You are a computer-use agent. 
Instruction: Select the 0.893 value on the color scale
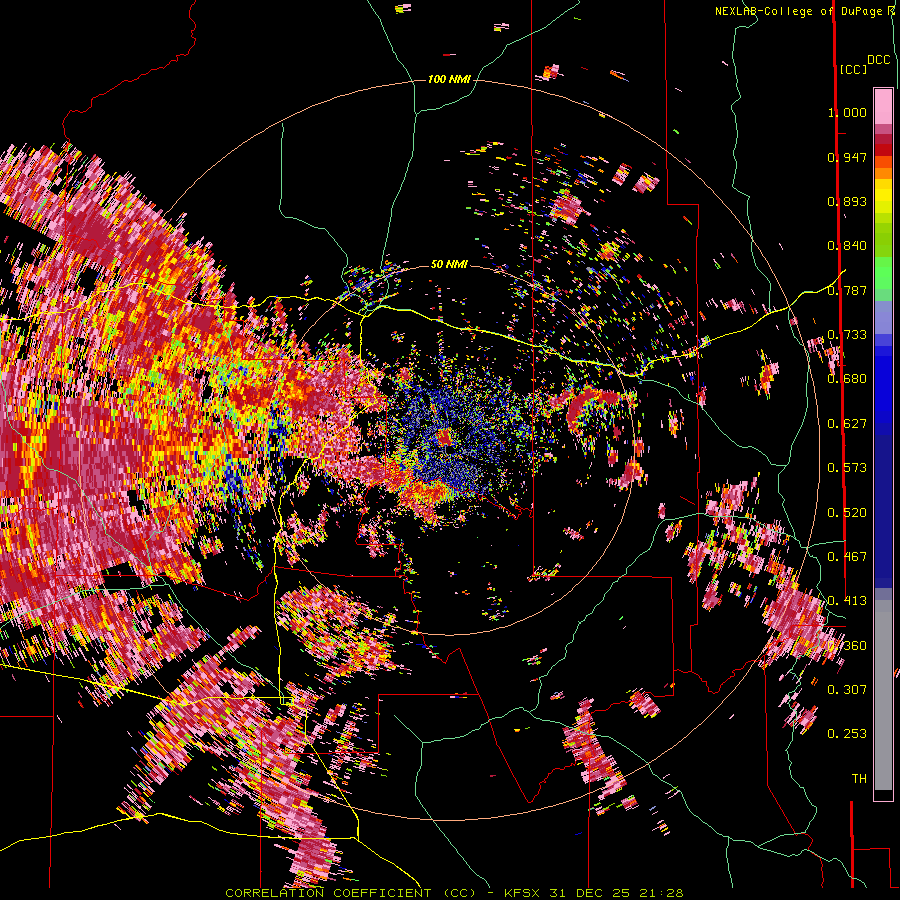[x=847, y=201]
